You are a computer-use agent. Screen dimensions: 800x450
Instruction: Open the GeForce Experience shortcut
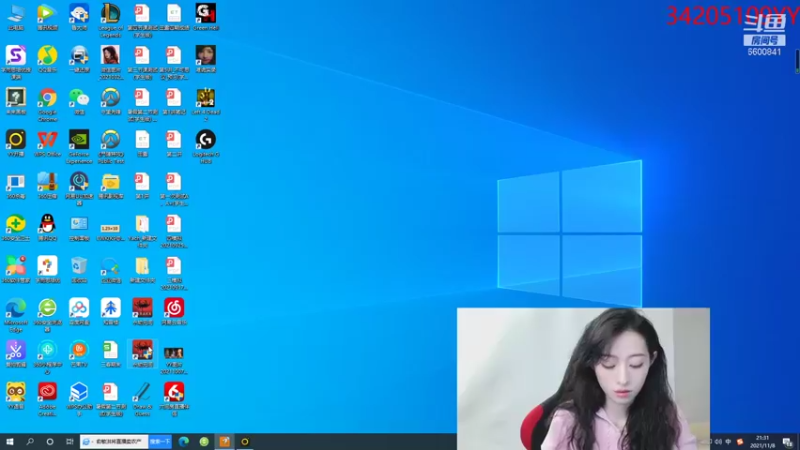point(79,147)
